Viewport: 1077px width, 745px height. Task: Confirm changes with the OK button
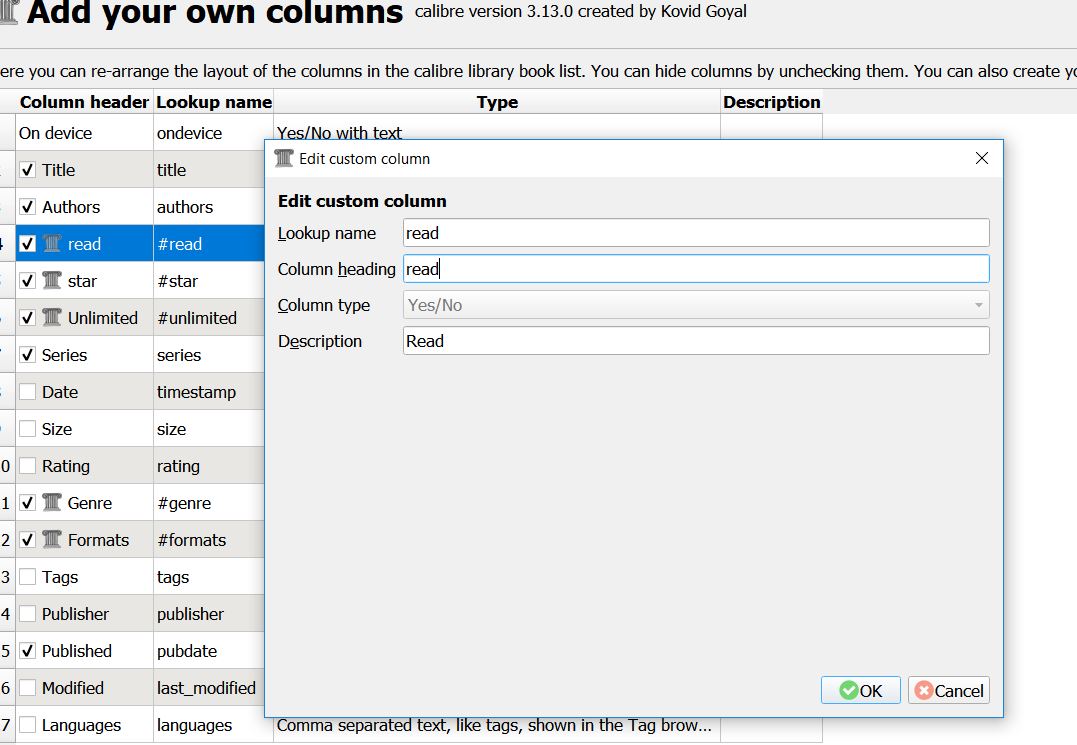[861, 690]
